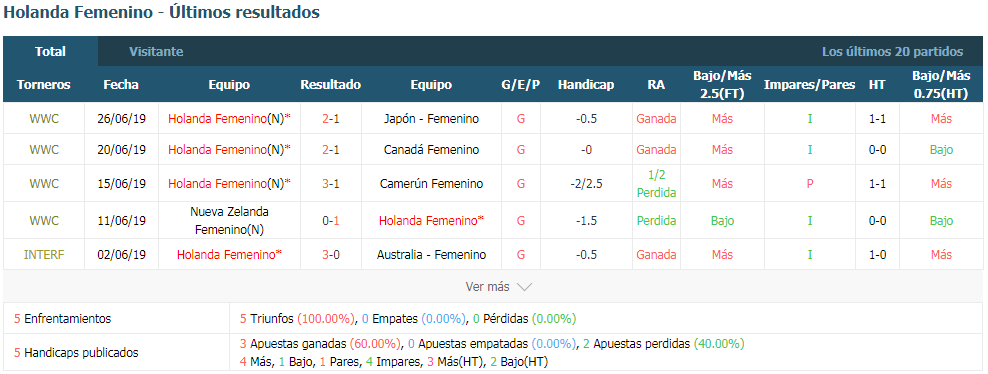The image size is (988, 374).
Task: Open Los últimos 20 partidos dropdown
Action: tap(892, 52)
